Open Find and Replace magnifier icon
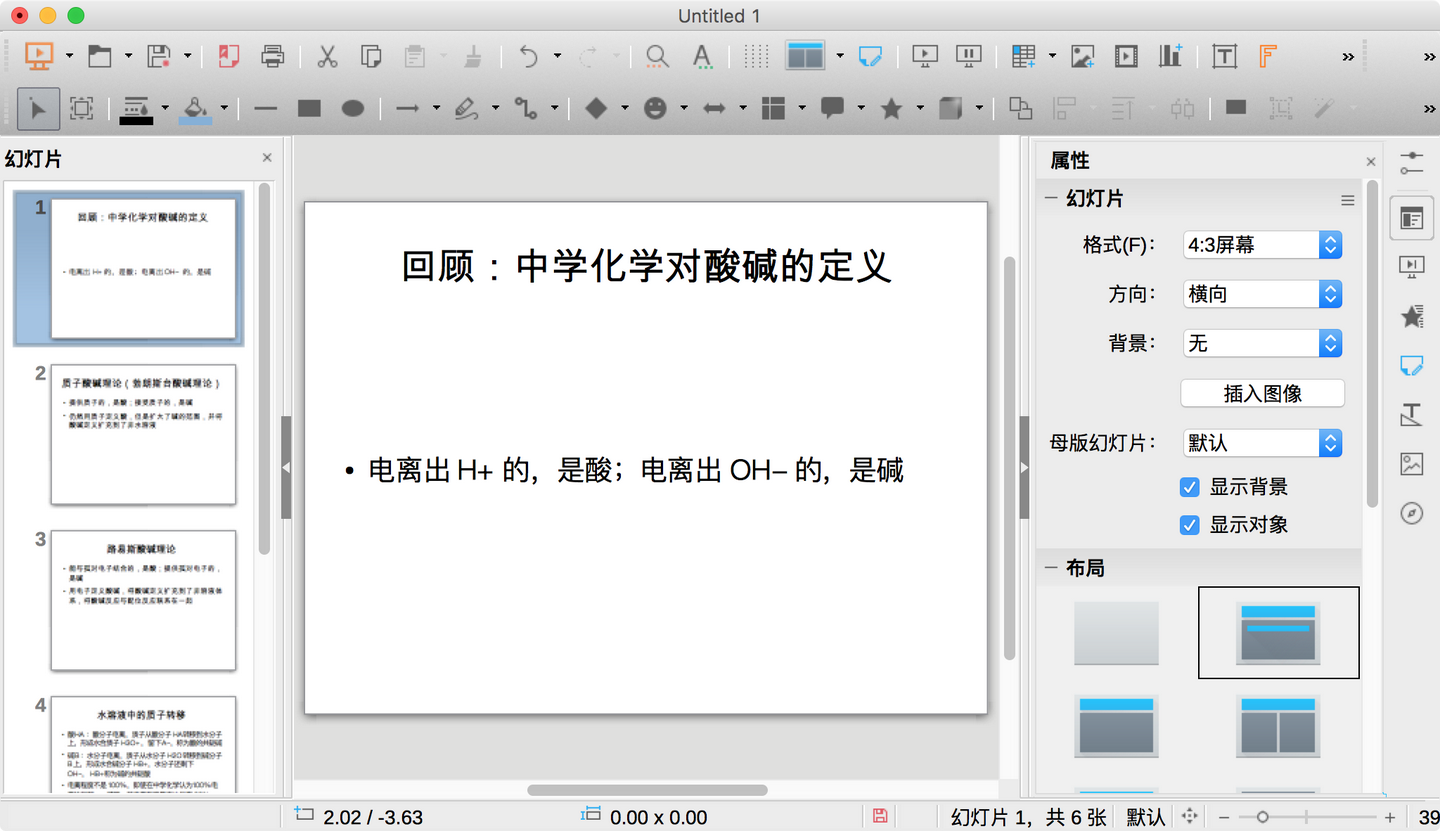The width and height of the screenshot is (1440, 831). pos(657,56)
